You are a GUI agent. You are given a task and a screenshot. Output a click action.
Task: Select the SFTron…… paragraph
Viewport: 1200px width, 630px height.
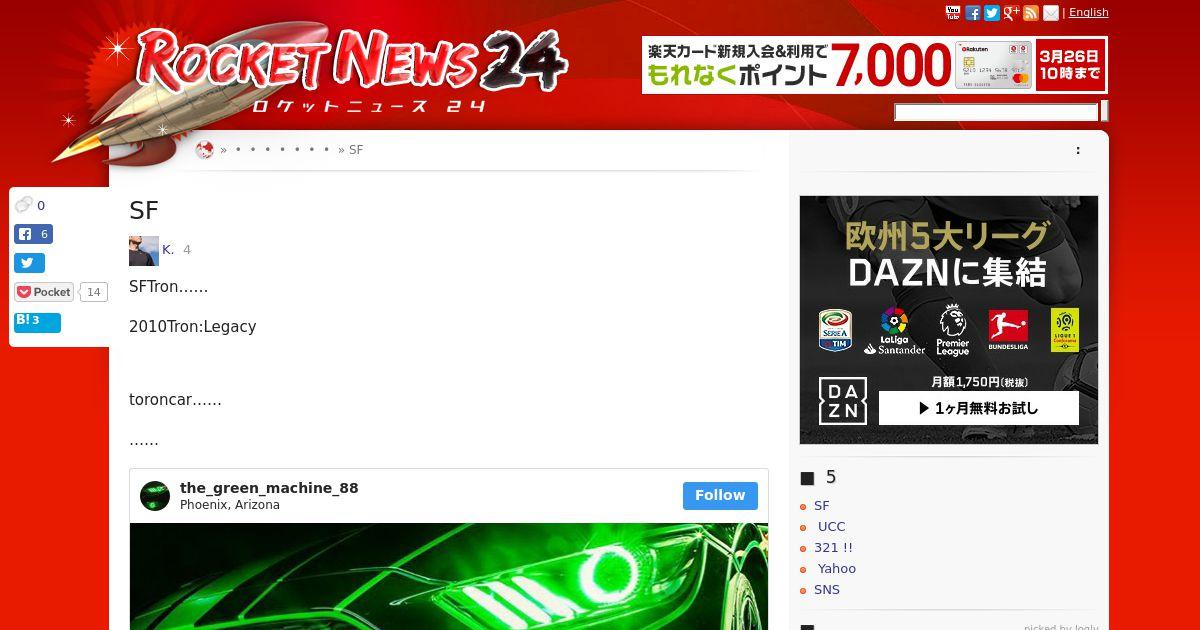point(169,287)
